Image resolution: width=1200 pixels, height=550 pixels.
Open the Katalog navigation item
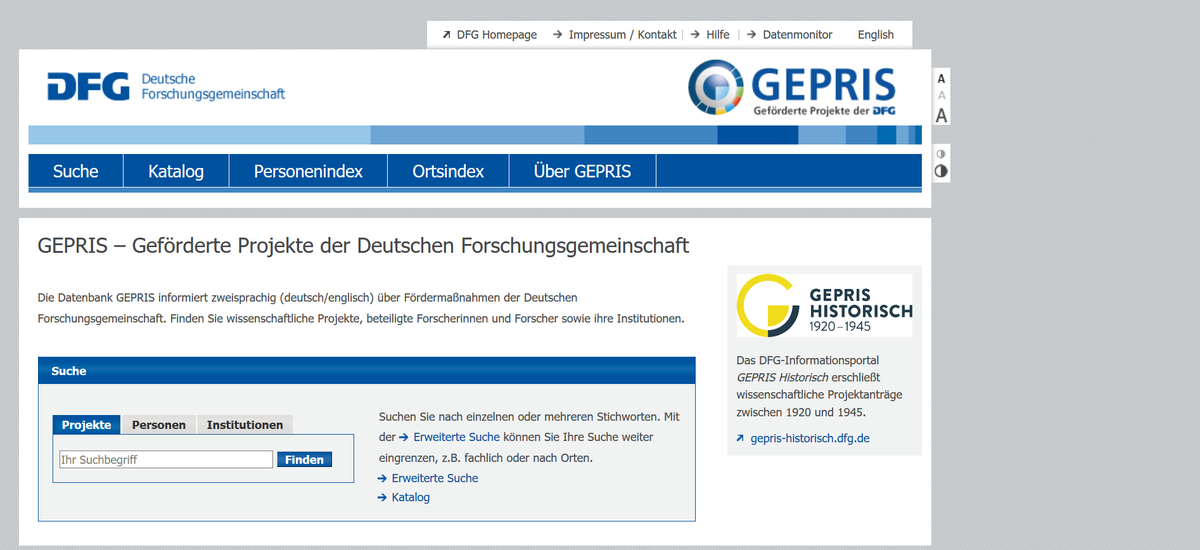pyautogui.click(x=176, y=171)
